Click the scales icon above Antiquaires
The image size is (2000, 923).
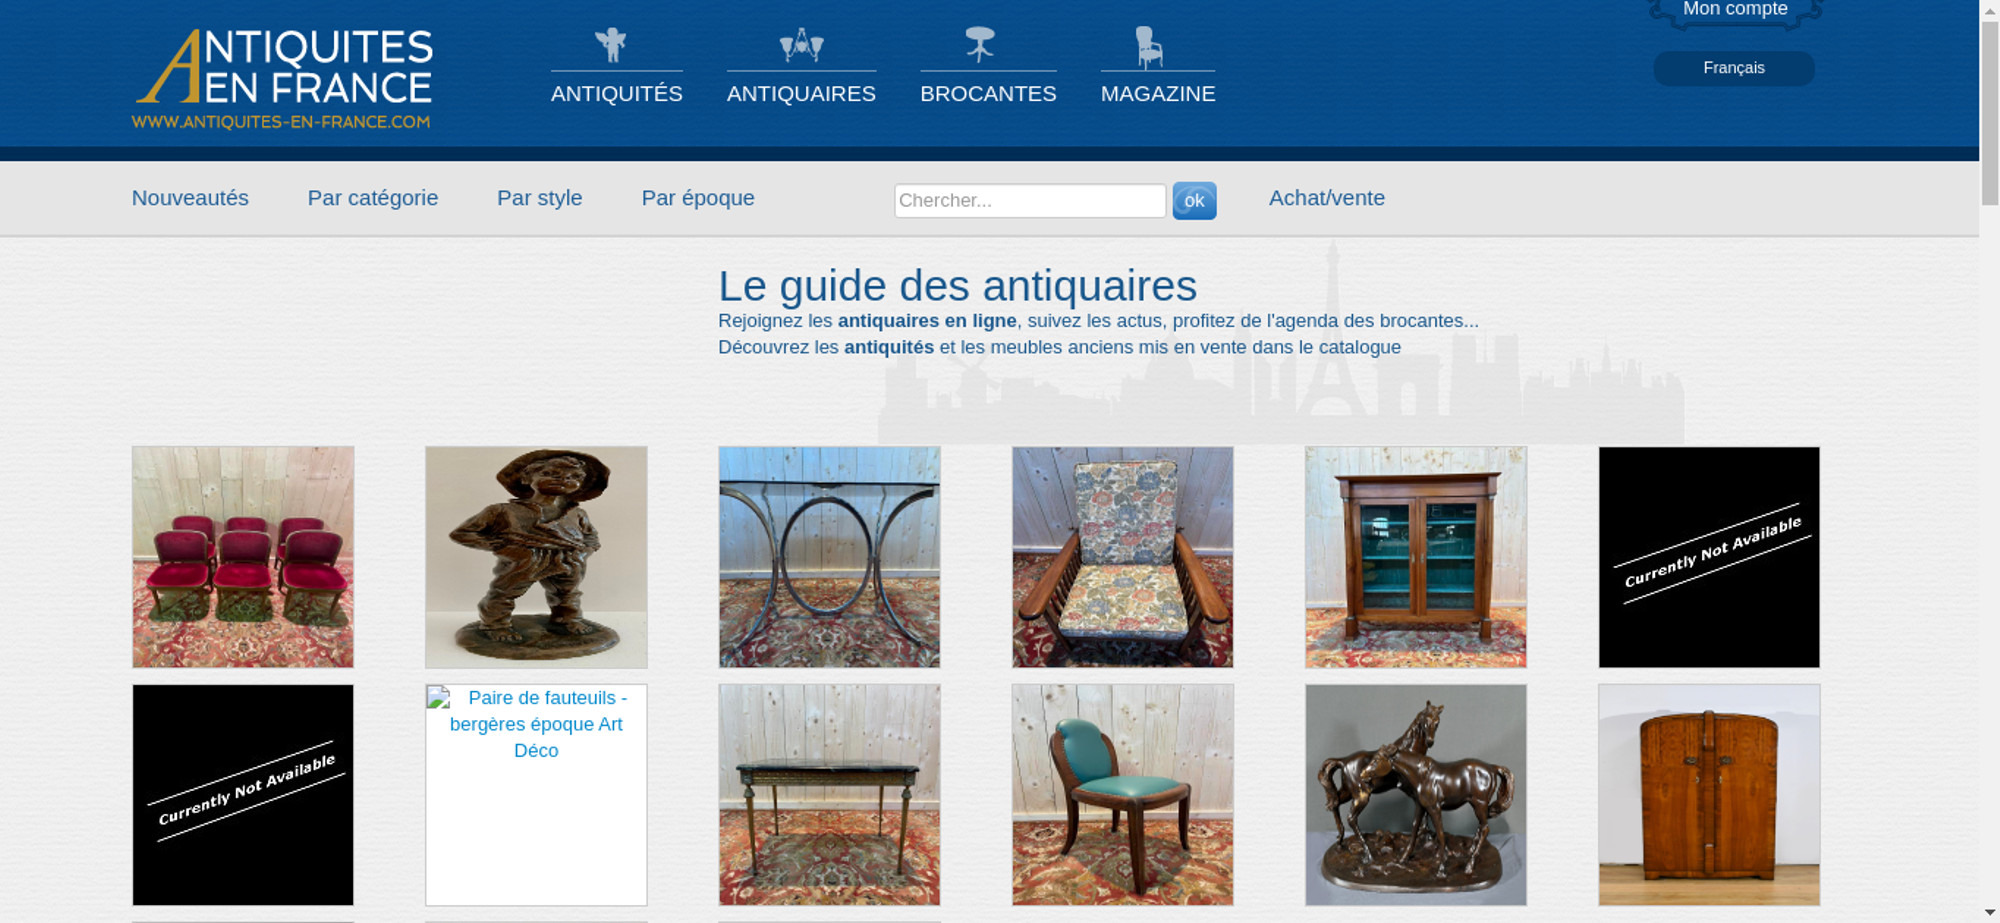coord(801,45)
